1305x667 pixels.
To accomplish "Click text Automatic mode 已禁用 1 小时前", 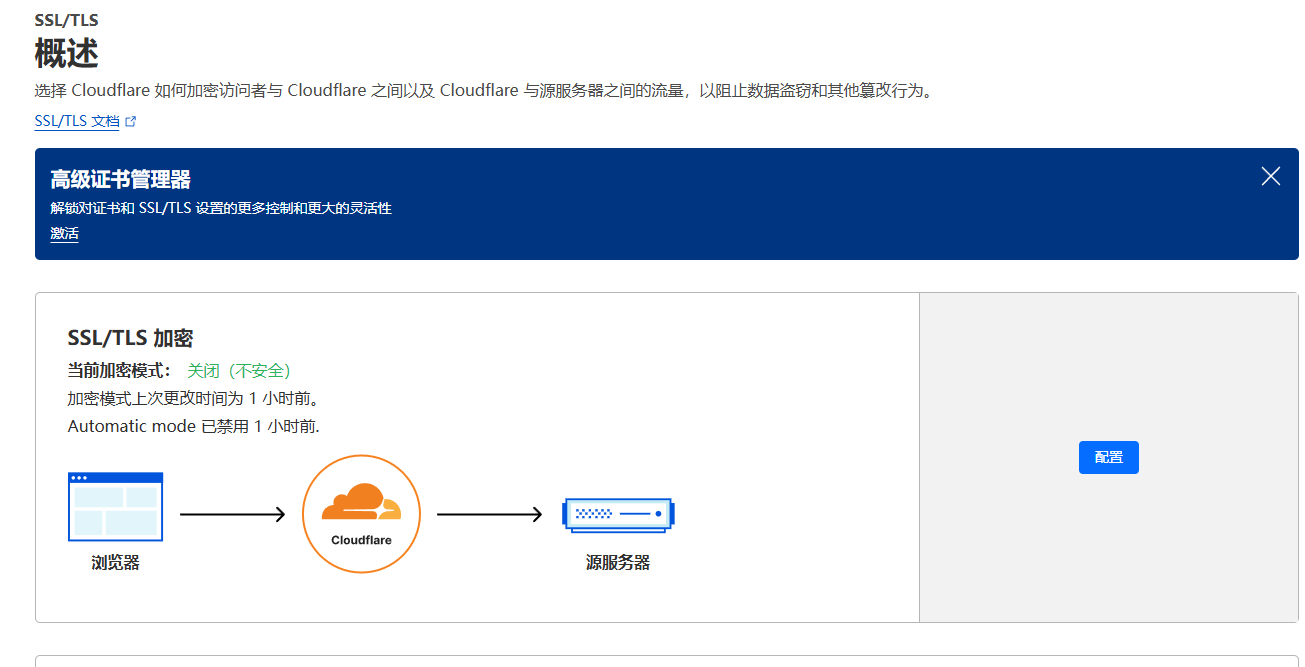I will [193, 426].
